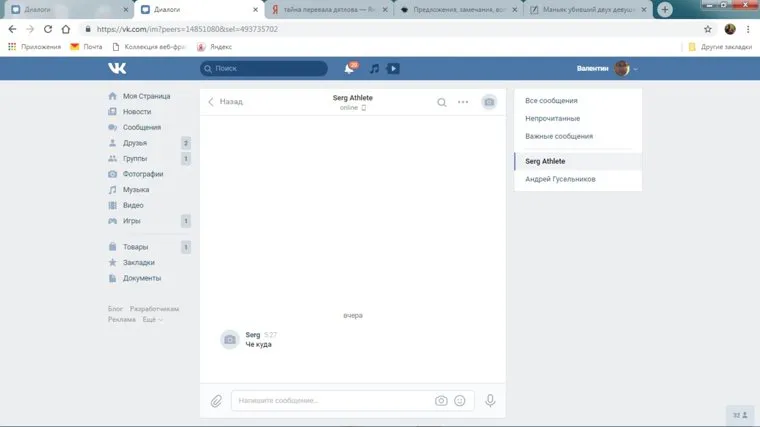The width and height of the screenshot is (760, 427).
Task: Bookmark this page with the star icon
Action: pyautogui.click(x=708, y=29)
